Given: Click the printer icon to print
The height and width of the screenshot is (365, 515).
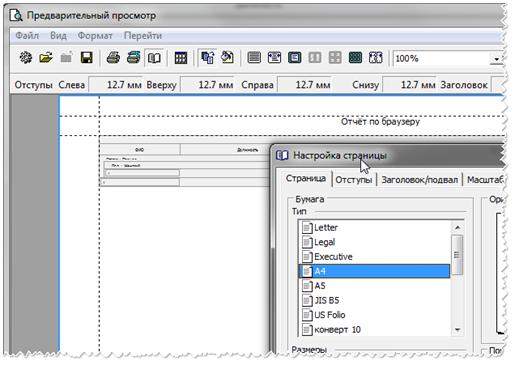Looking at the screenshot, I should tap(113, 58).
